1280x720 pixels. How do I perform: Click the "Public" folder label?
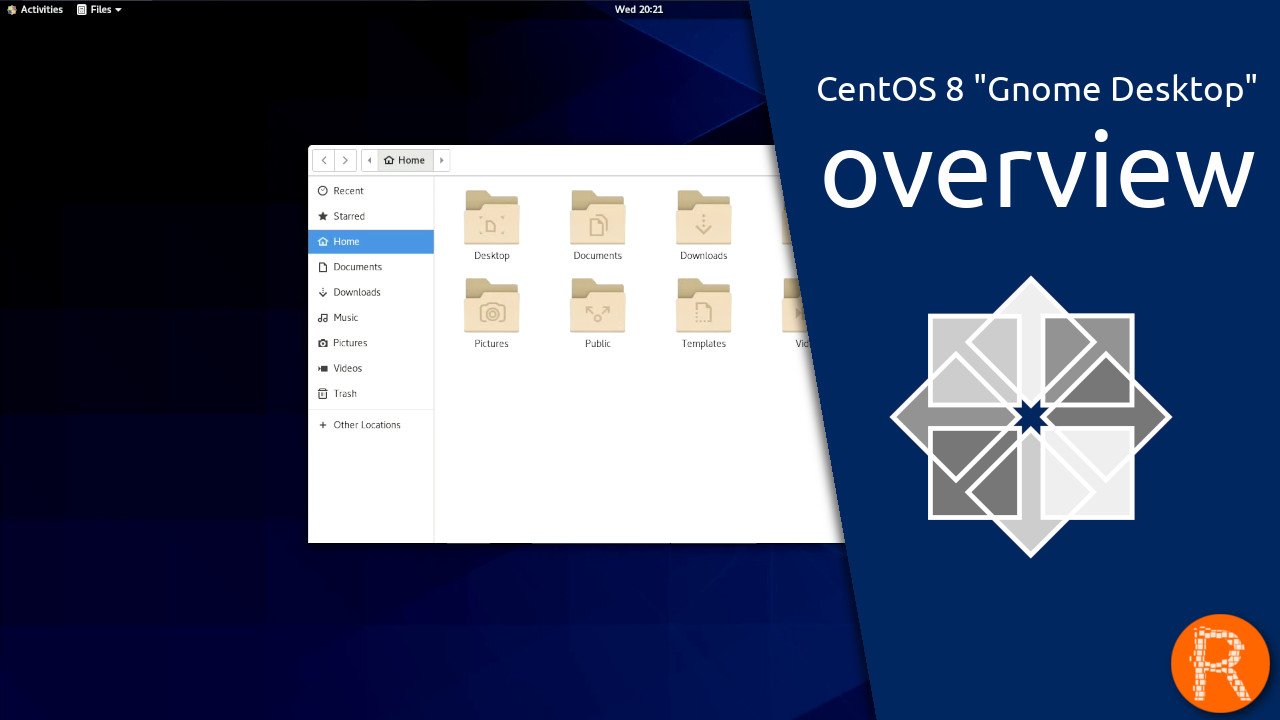coord(598,344)
